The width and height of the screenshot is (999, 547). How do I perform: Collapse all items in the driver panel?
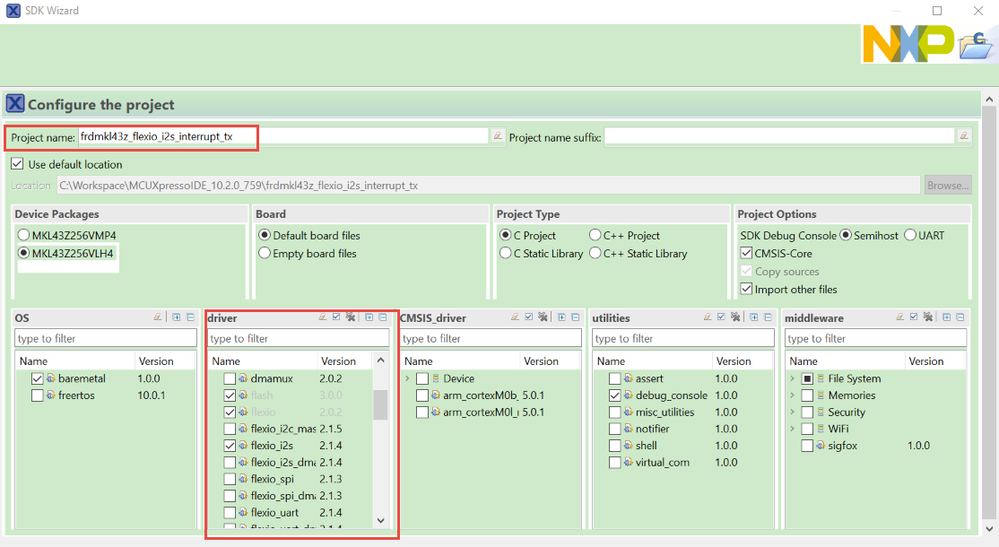[383, 316]
